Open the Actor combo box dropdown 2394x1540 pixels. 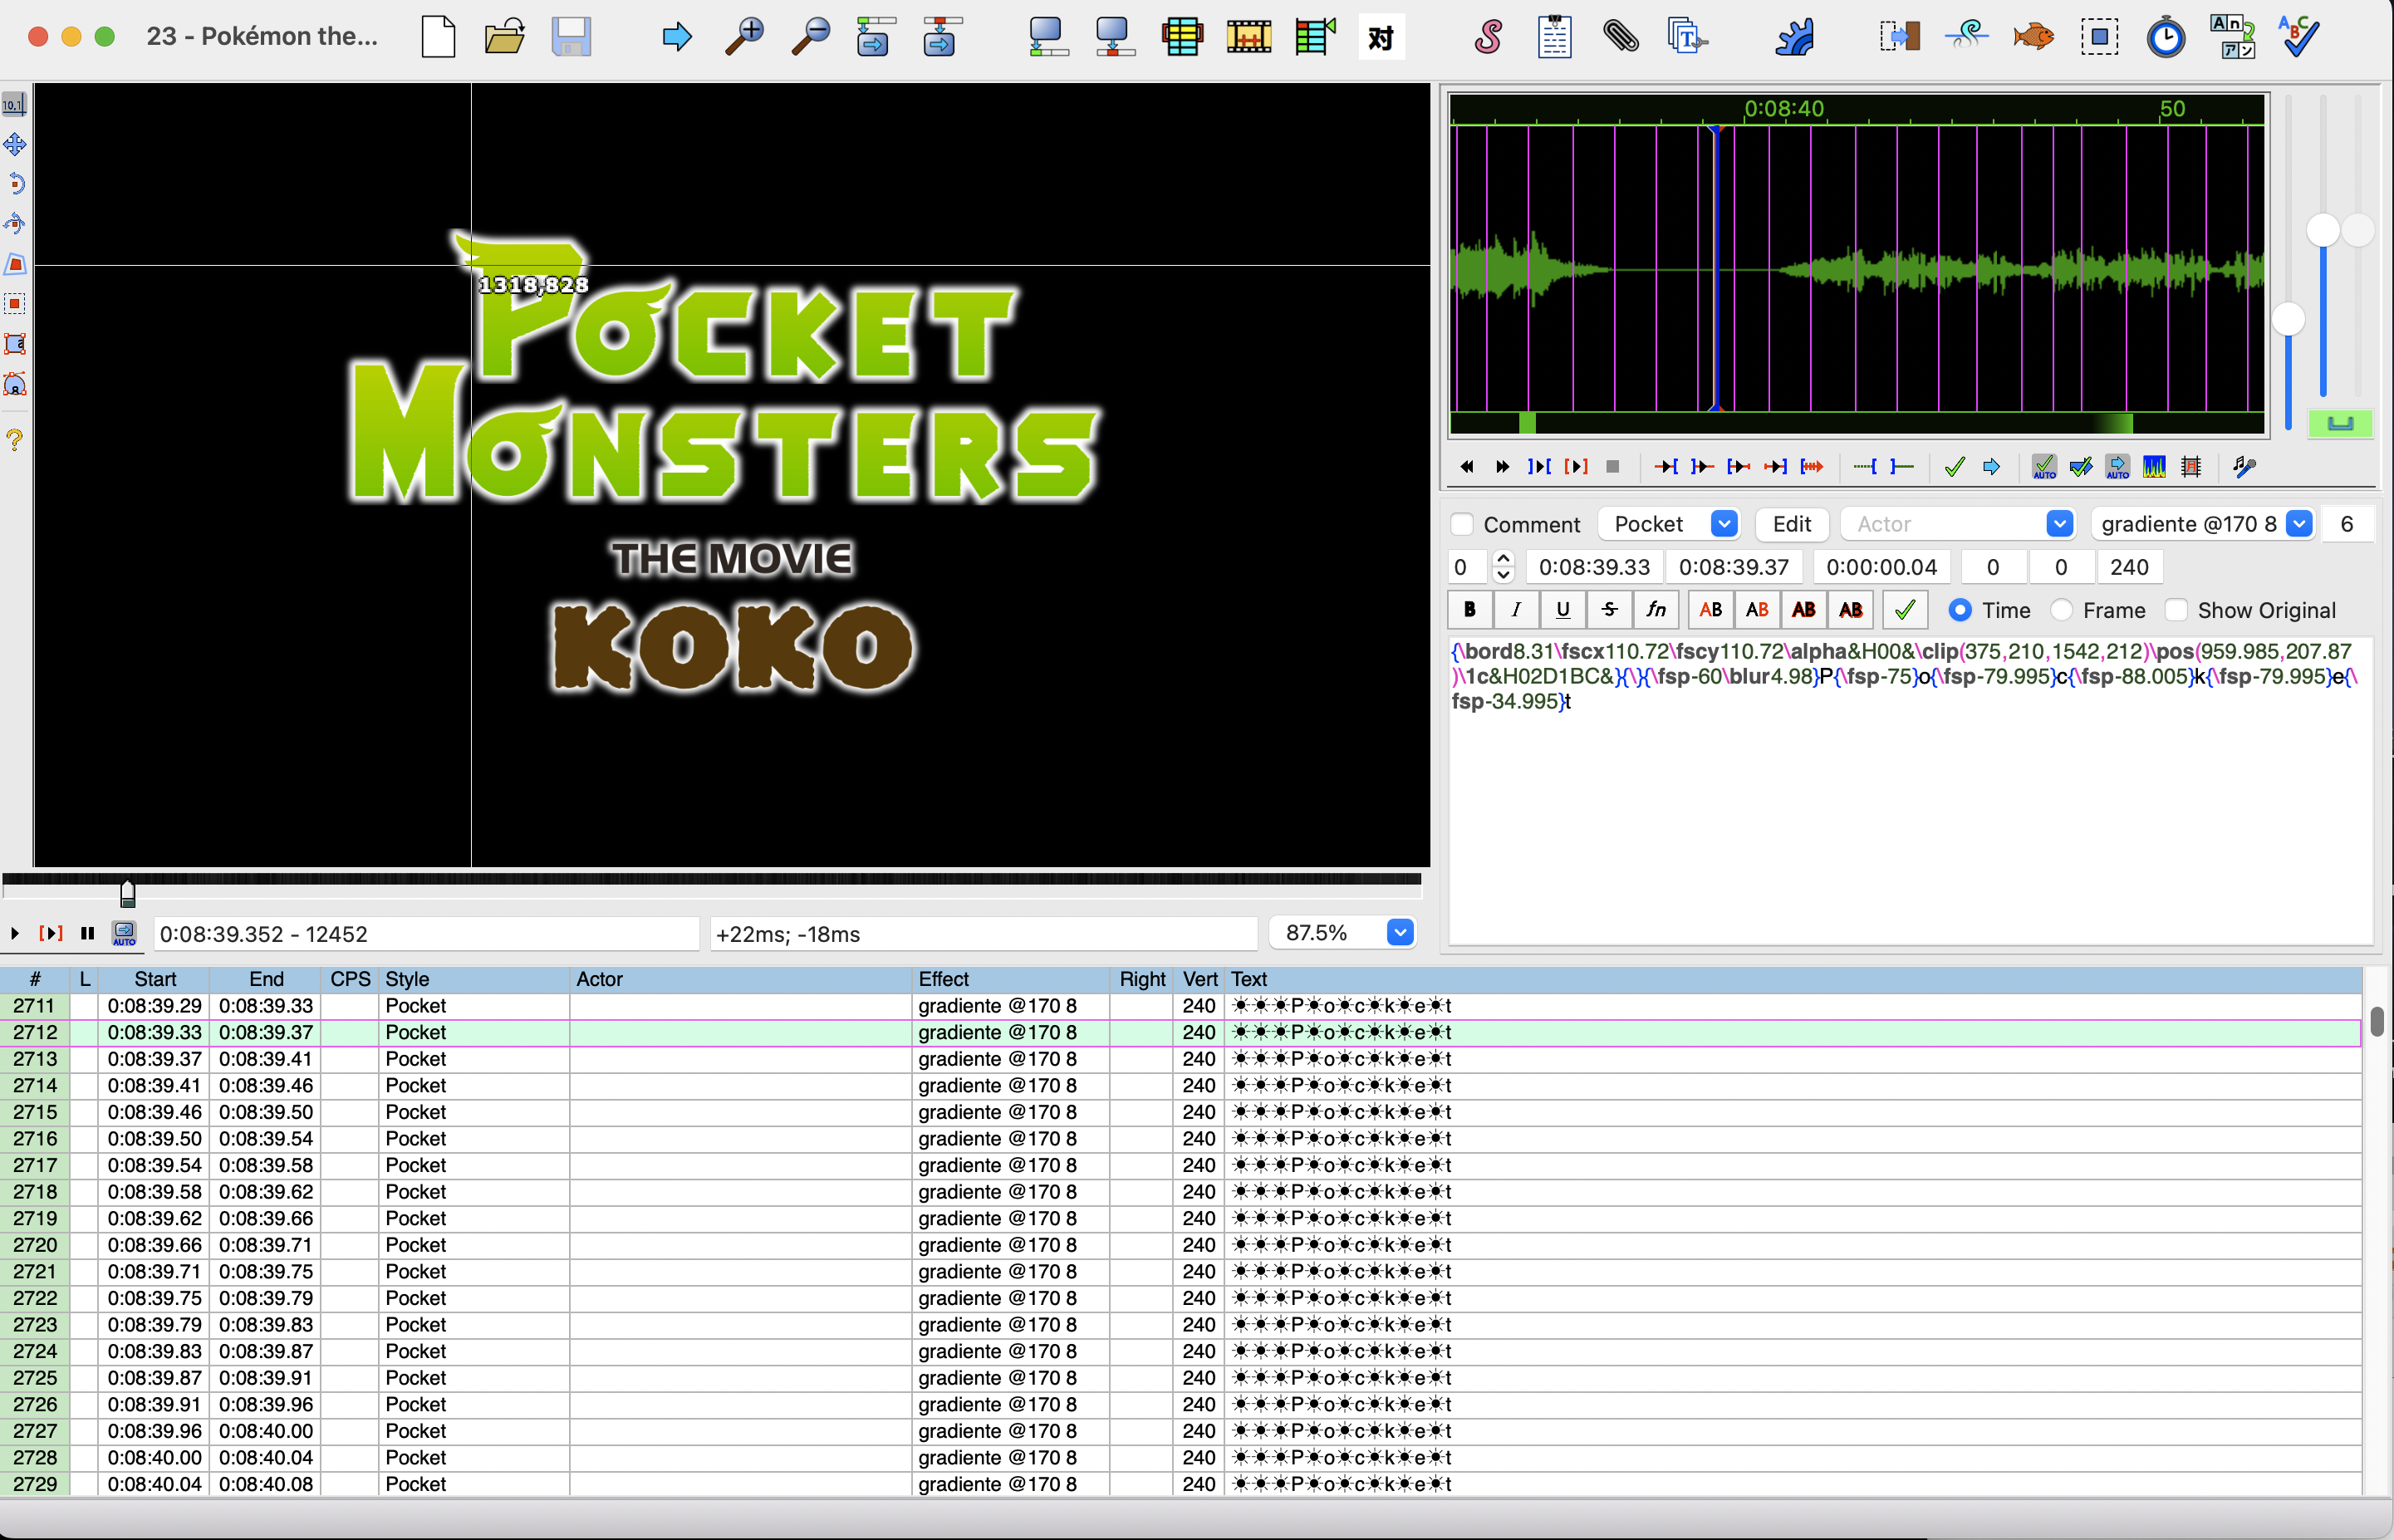2059,524
